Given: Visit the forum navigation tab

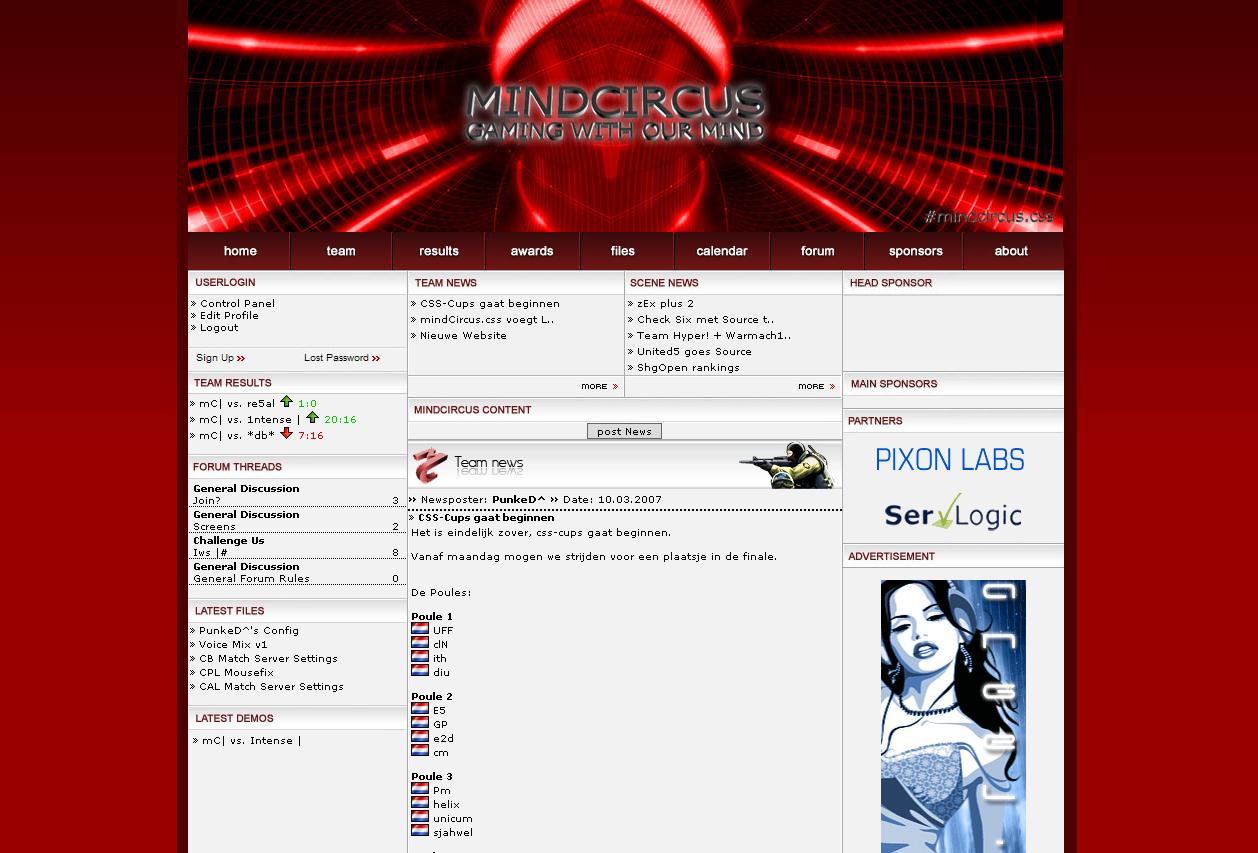Looking at the screenshot, I should pos(817,251).
